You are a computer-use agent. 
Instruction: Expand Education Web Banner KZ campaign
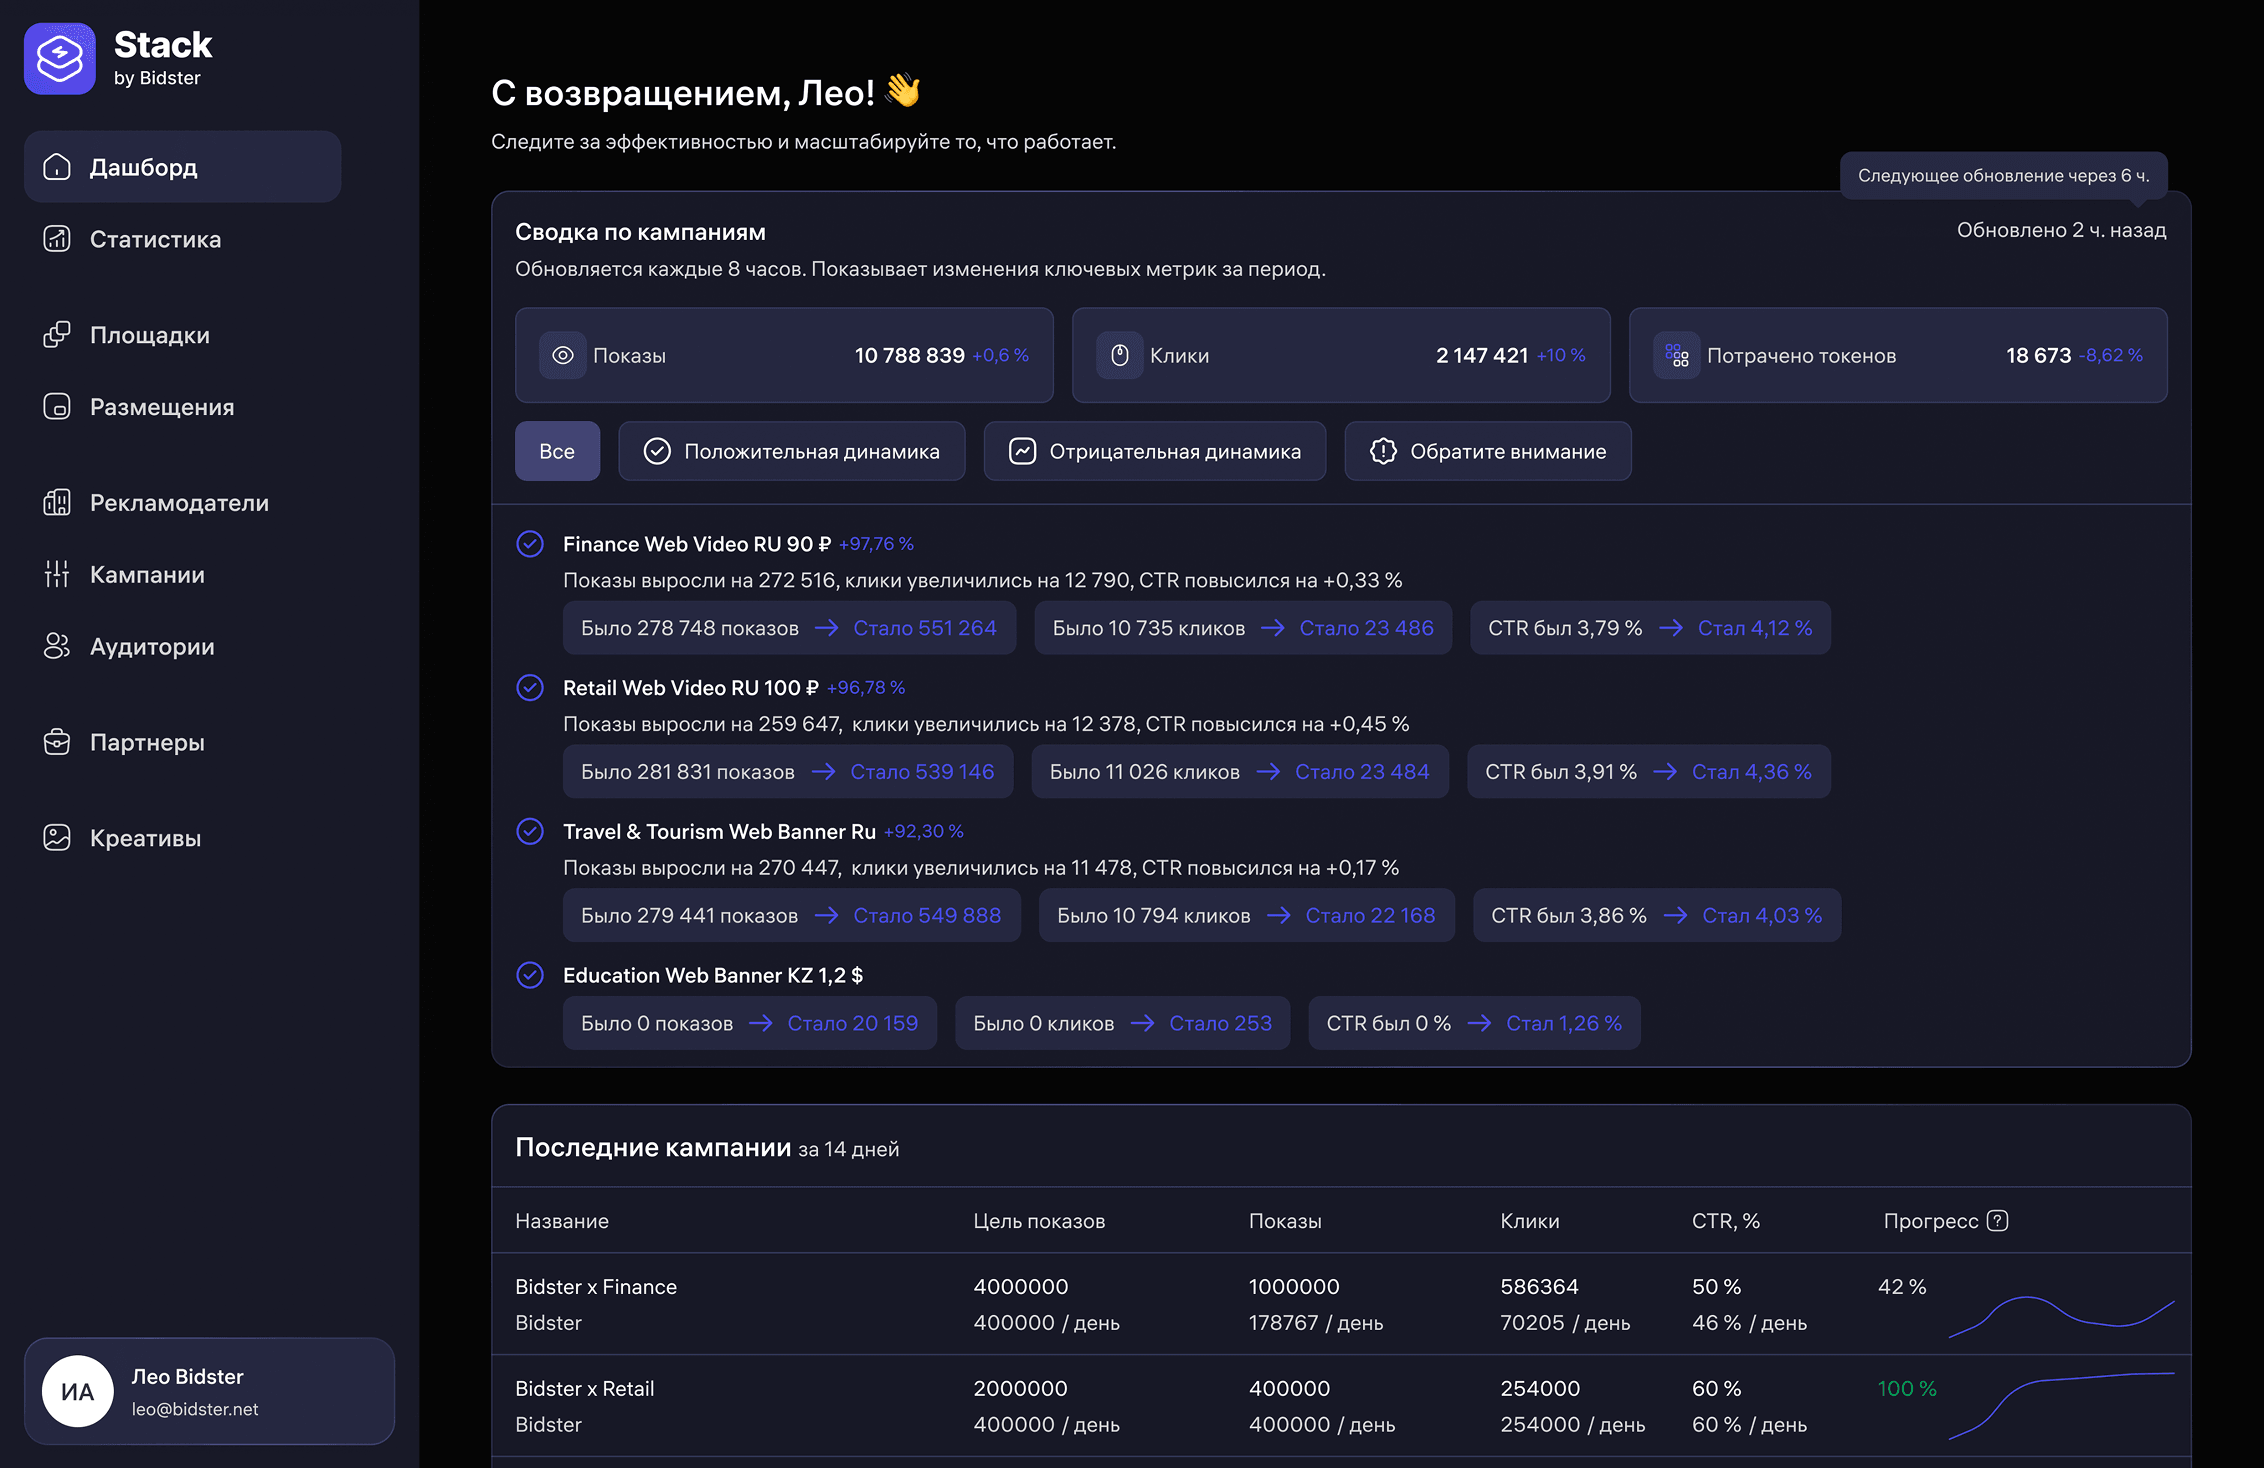click(530, 975)
